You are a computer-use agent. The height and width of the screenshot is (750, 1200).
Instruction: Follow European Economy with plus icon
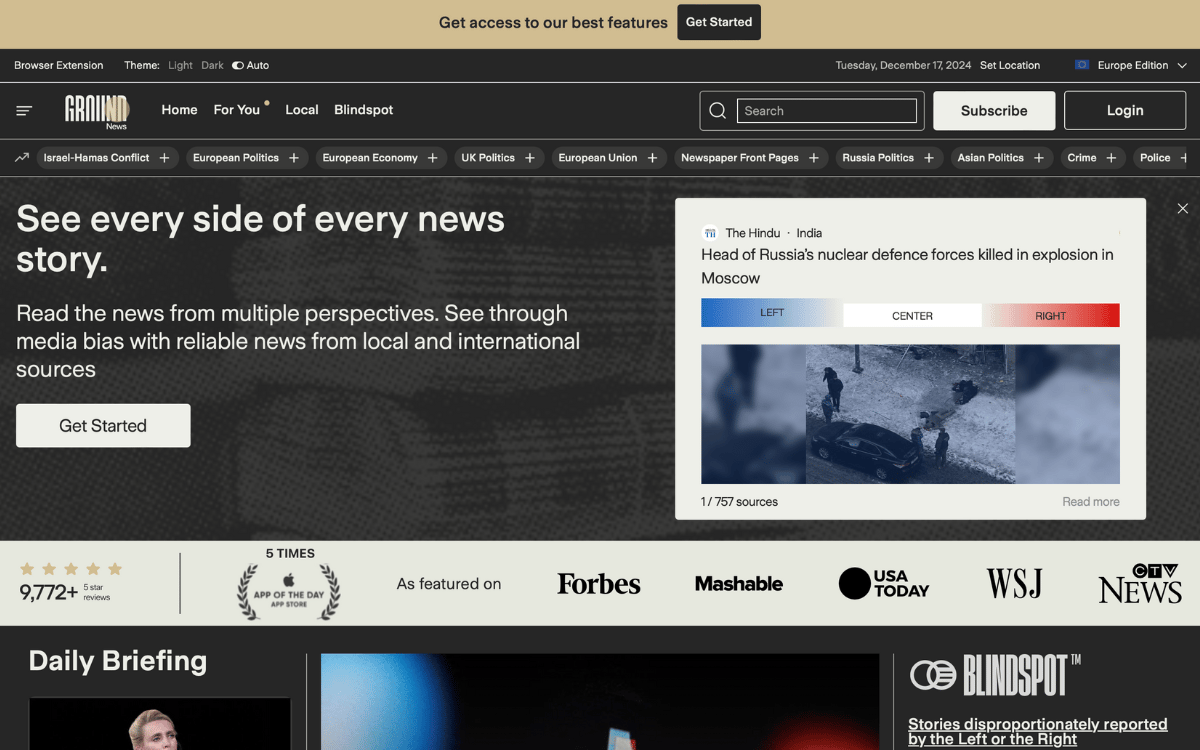pyautogui.click(x=433, y=158)
